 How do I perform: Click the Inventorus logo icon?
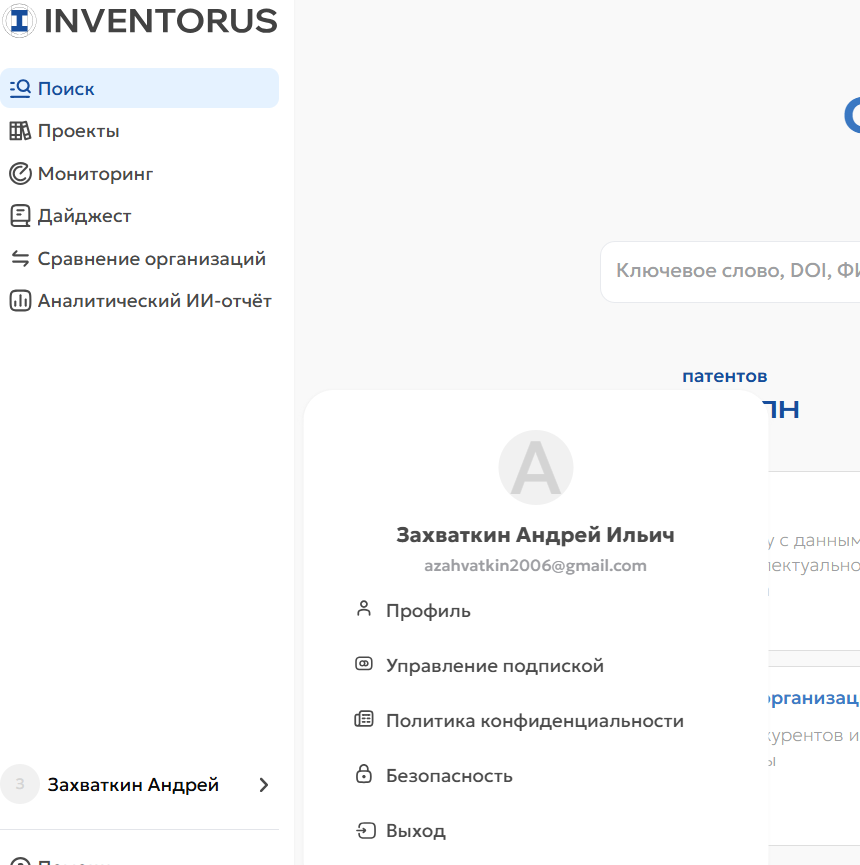19,20
